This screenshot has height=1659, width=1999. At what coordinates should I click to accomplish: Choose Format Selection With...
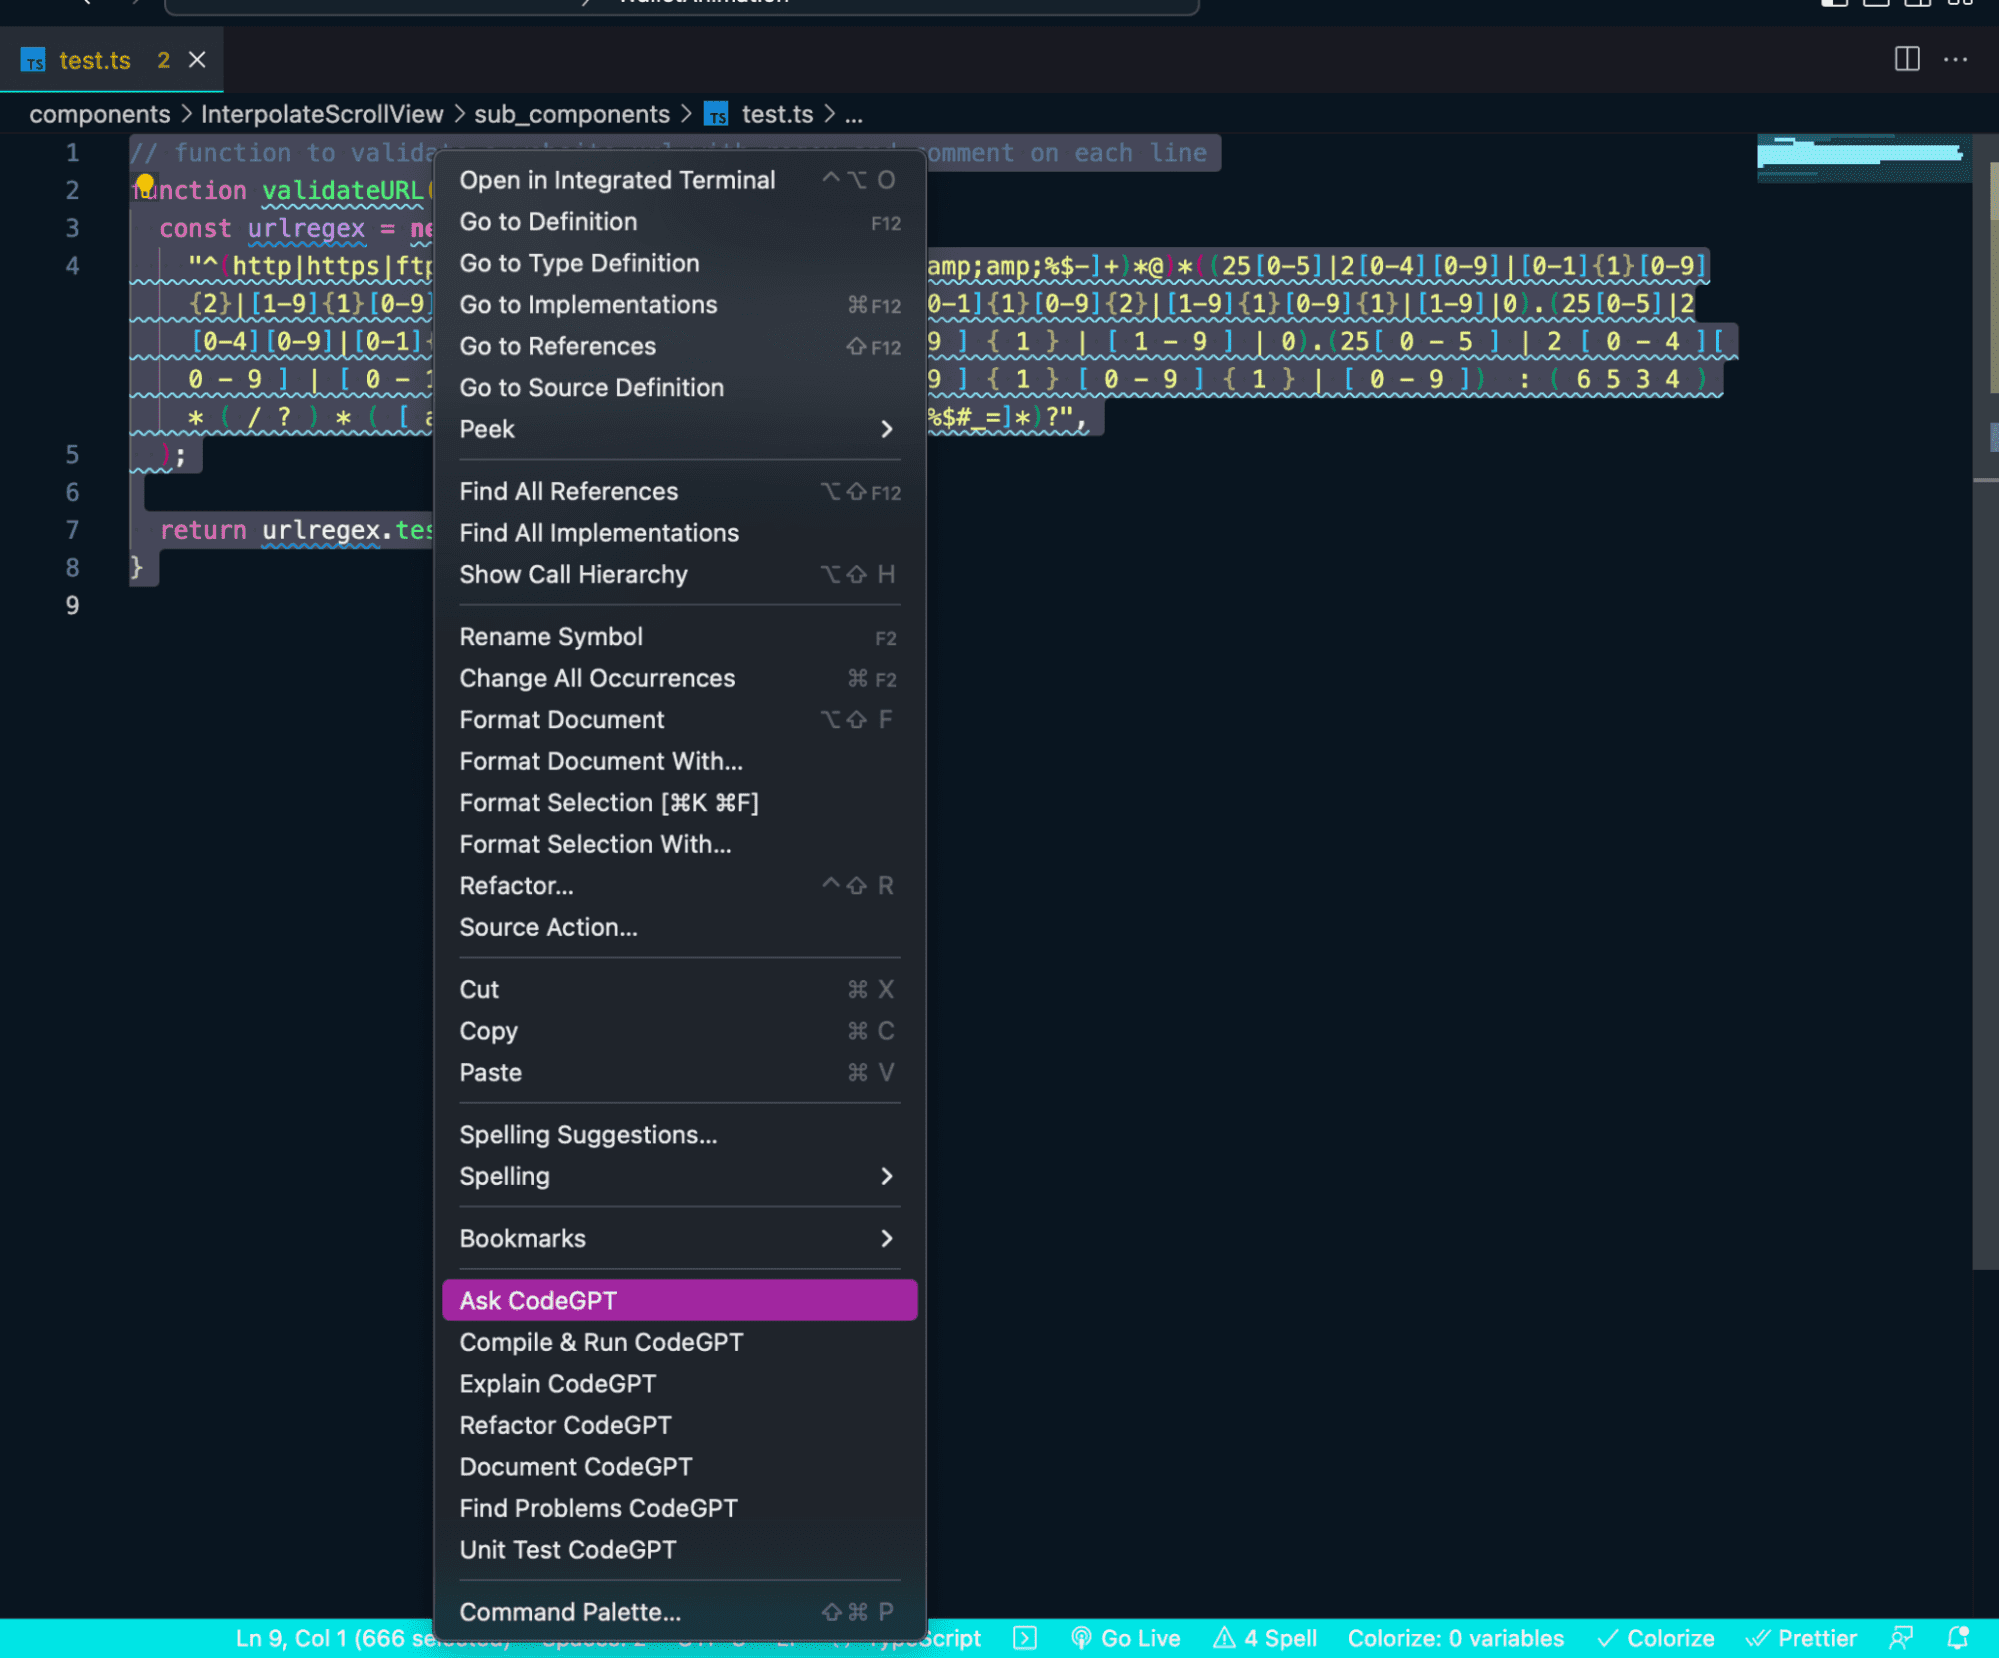coord(679,845)
